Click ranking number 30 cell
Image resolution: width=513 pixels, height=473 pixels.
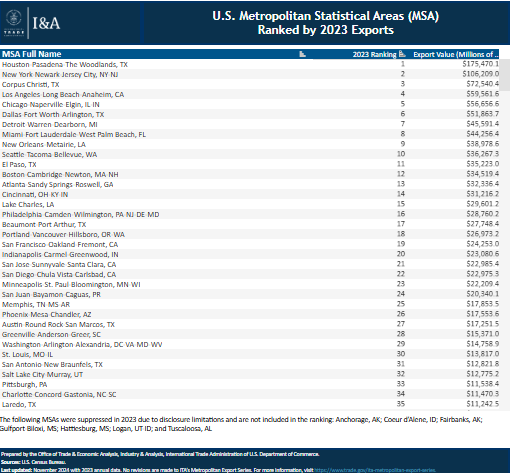401,354
